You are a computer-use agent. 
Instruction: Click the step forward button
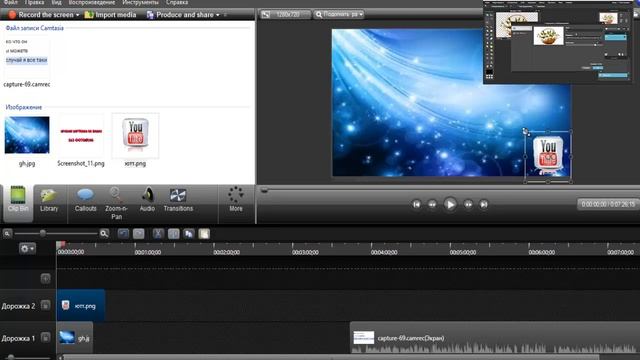point(468,204)
